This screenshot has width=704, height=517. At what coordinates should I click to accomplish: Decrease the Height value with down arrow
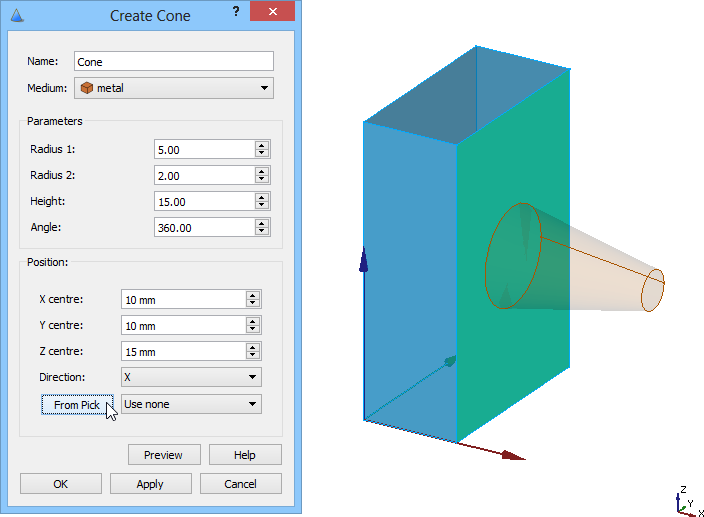tap(262, 206)
